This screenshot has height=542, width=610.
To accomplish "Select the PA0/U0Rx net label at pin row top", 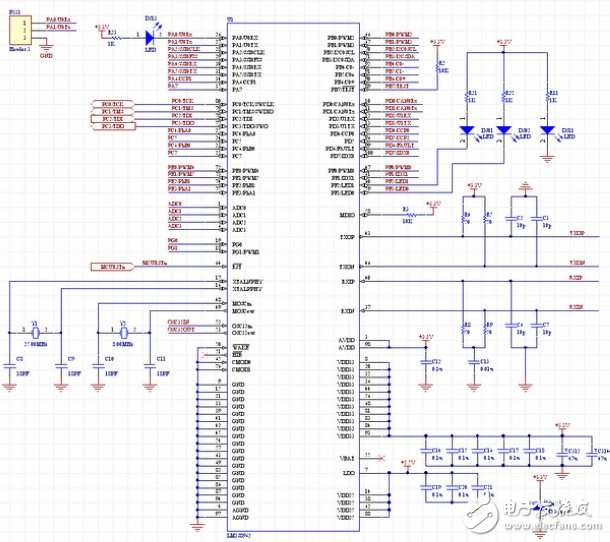I will [181, 35].
